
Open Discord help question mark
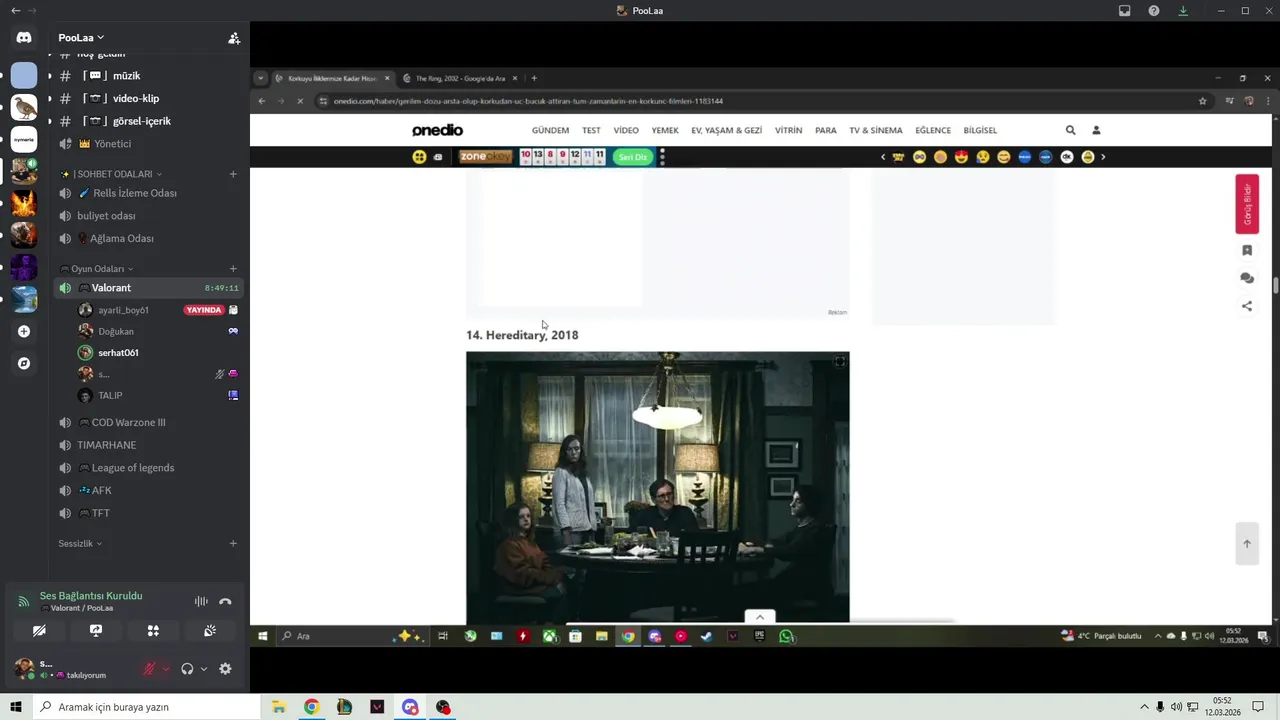point(1154,10)
